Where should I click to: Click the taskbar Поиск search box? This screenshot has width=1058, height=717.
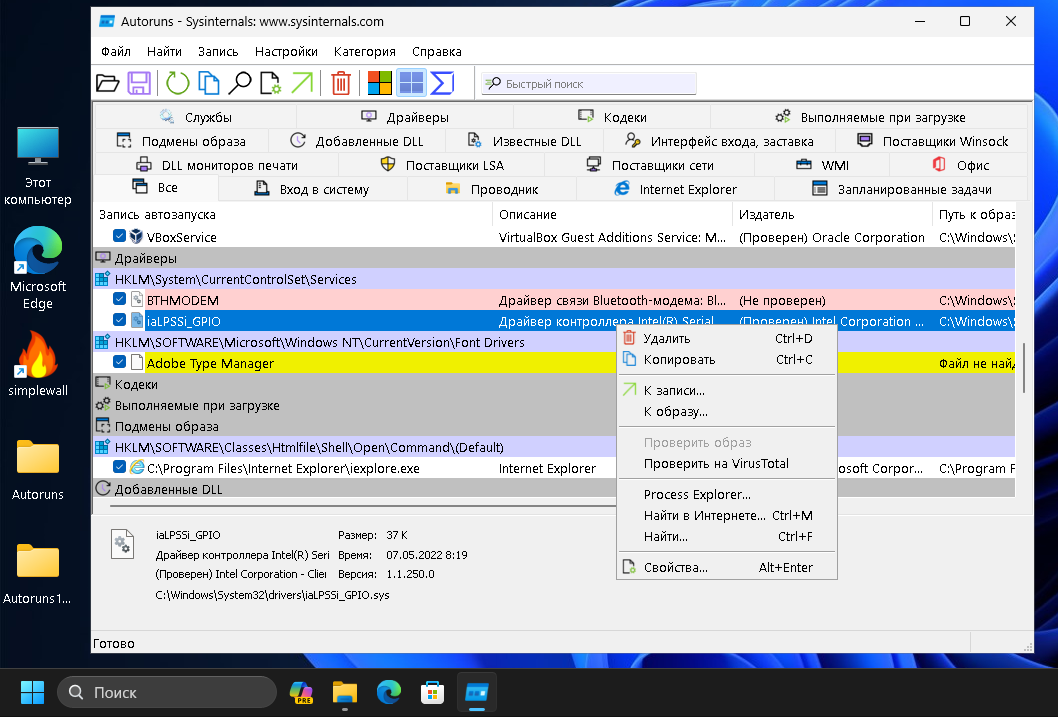coord(167,692)
